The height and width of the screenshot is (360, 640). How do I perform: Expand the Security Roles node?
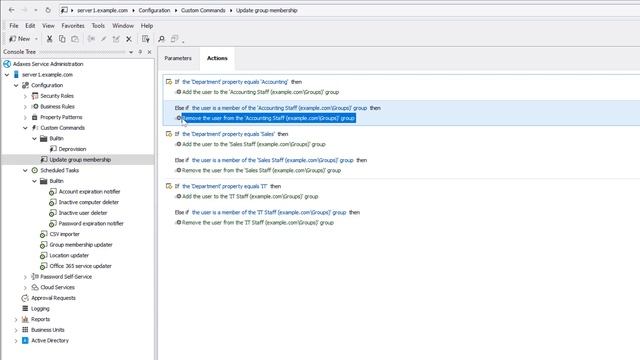tap(25, 96)
